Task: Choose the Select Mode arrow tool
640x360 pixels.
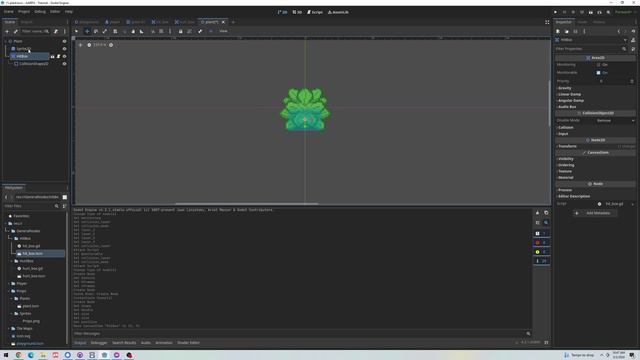Action: 76,31
